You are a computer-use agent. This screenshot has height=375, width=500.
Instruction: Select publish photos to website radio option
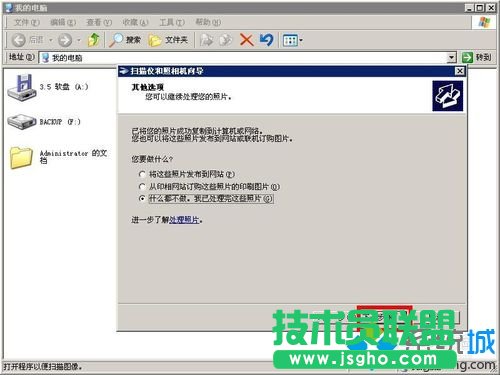click(142, 174)
